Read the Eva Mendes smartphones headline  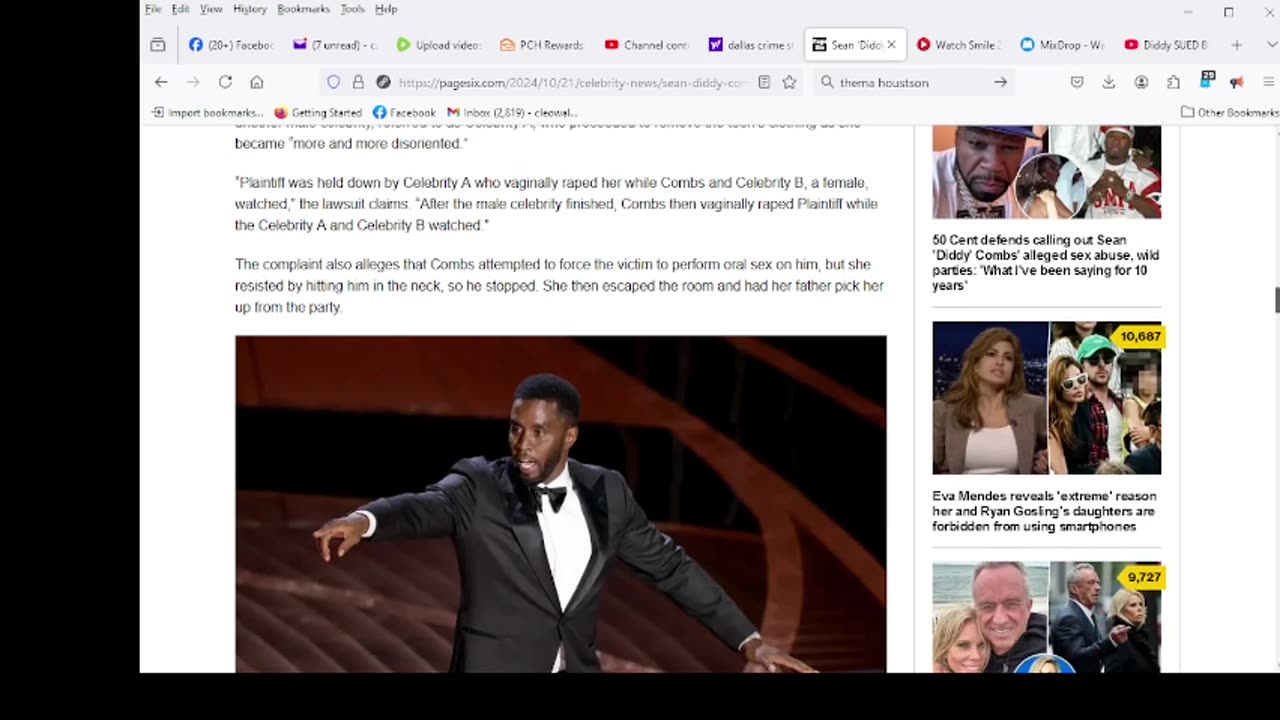1044,511
